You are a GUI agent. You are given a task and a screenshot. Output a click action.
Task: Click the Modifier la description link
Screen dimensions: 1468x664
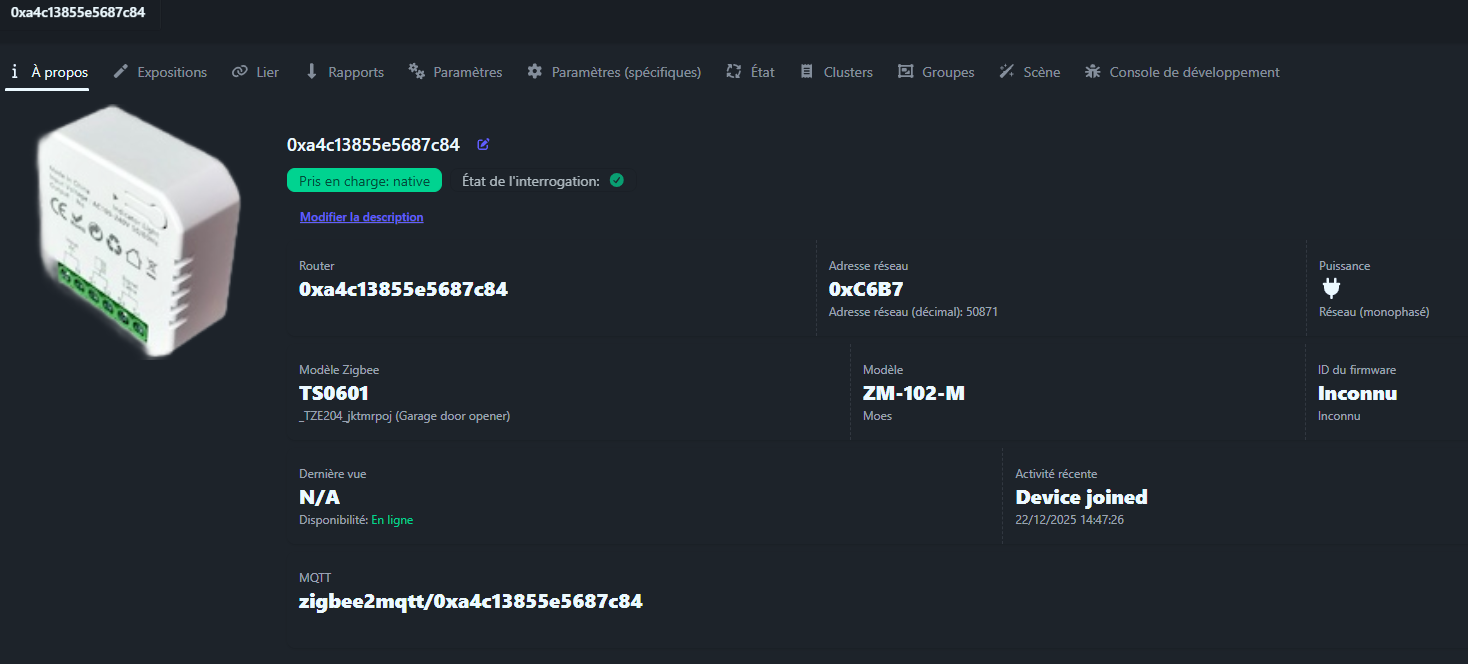click(361, 217)
